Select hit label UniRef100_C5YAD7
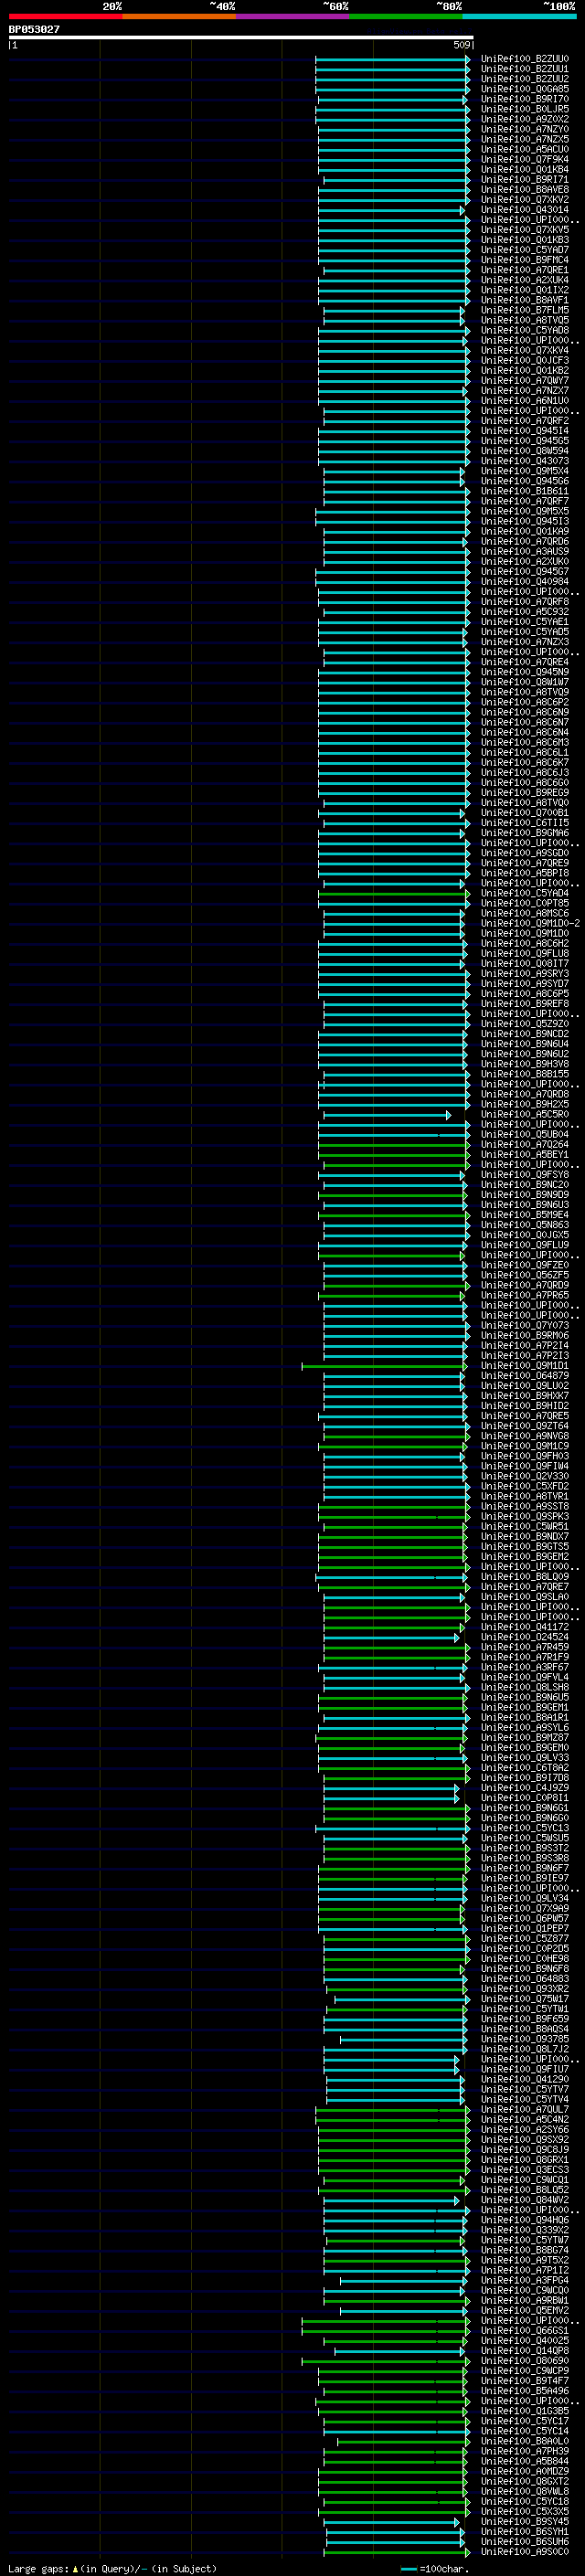The image size is (585, 2576). click(x=525, y=250)
